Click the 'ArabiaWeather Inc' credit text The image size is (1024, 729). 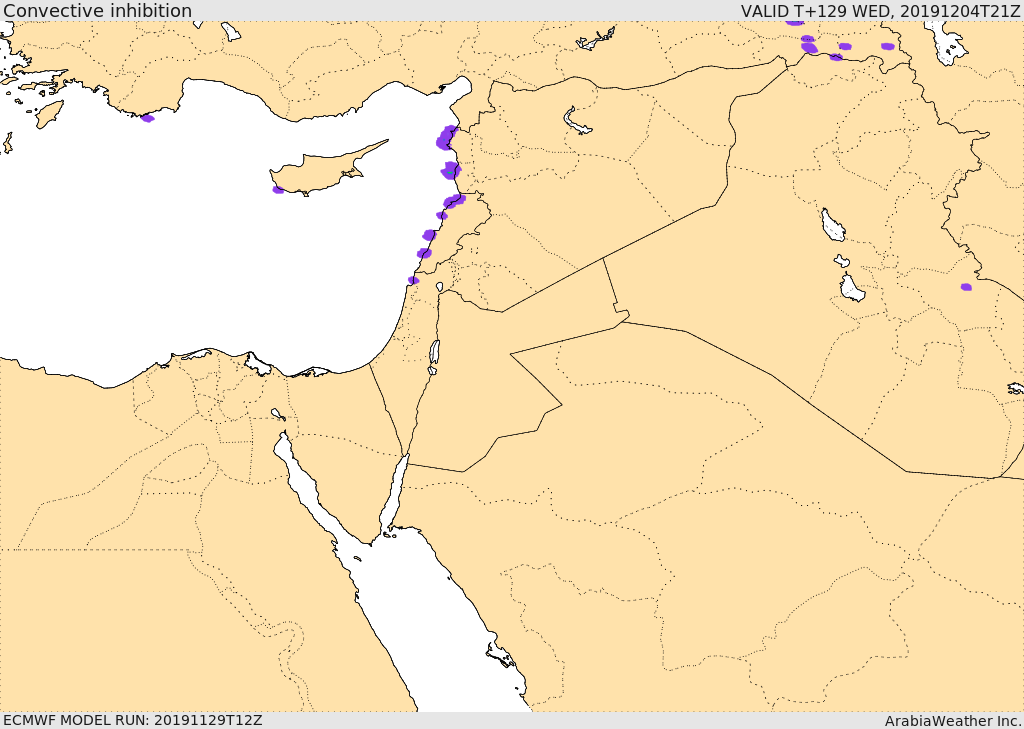point(953,721)
